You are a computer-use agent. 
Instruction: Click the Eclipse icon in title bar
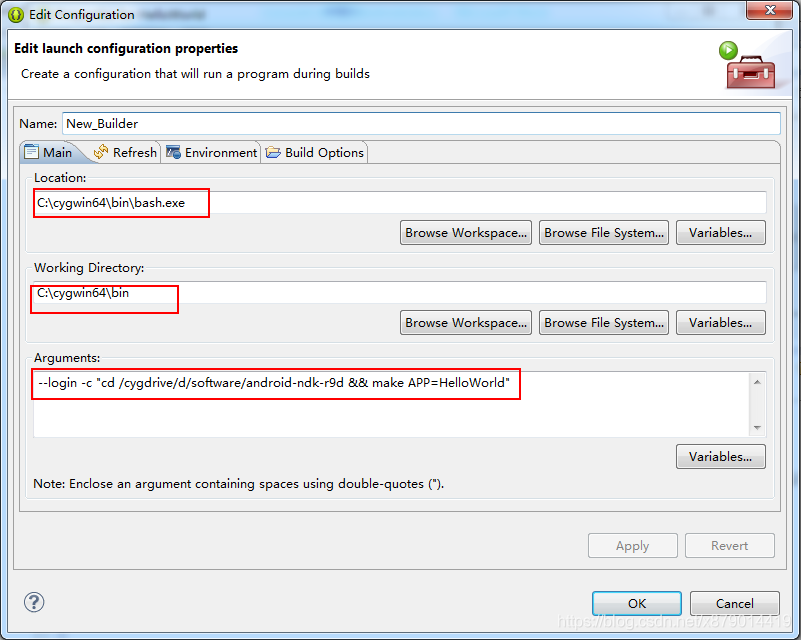16,15
